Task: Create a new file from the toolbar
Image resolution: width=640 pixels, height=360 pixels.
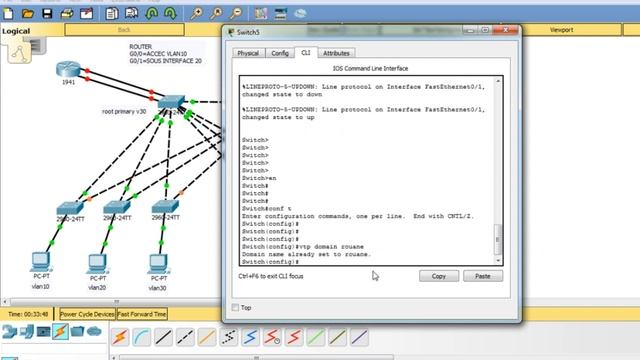Action: (8, 14)
